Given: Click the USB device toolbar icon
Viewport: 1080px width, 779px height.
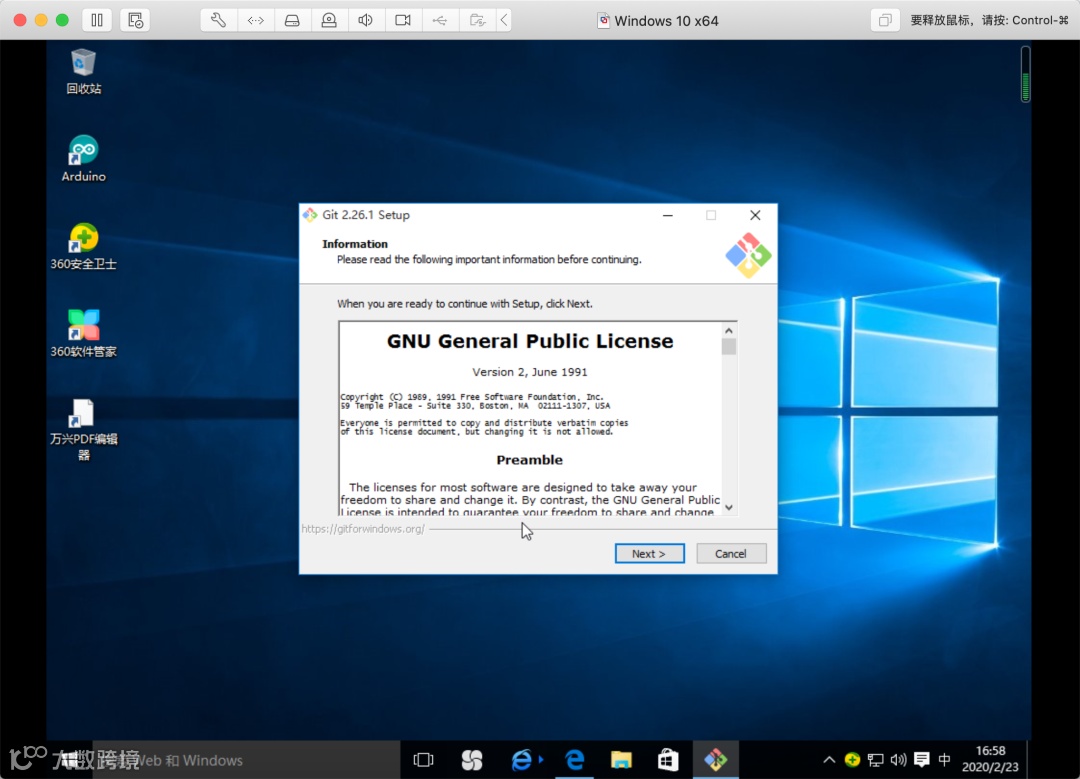Looking at the screenshot, I should 439,20.
